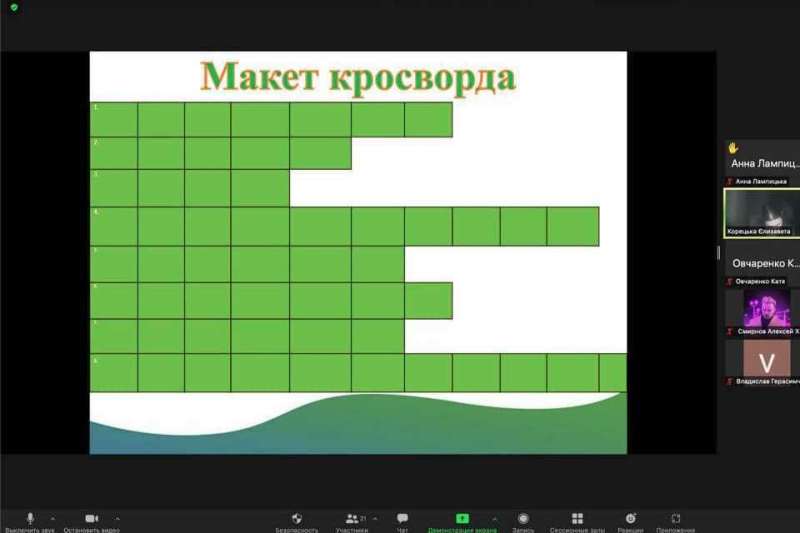Select Смирнов Алексей's purple avatar thumbnail

pos(767,309)
